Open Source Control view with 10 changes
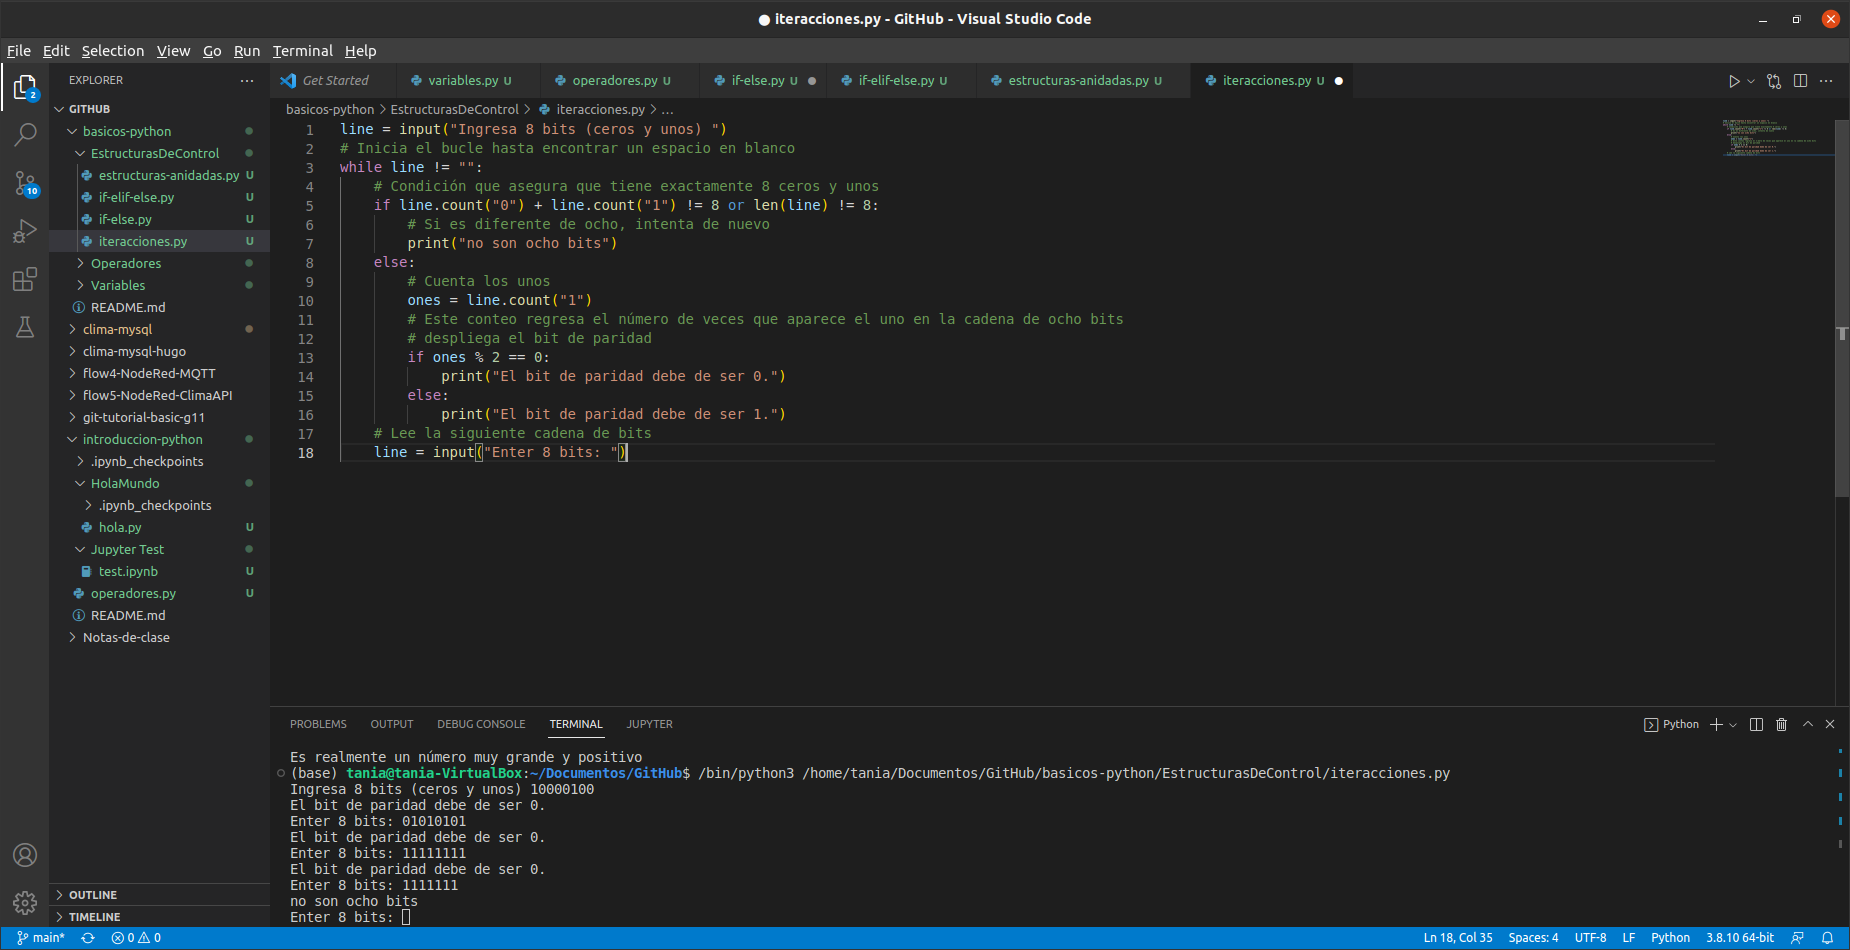This screenshot has height=950, width=1850. click(25, 183)
